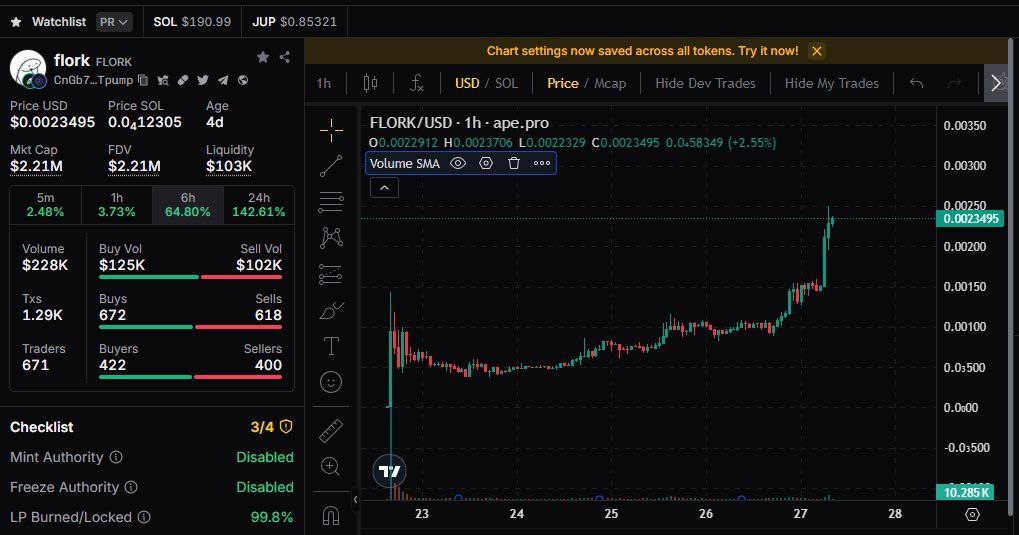
Task: Add flork to favorites with star icon
Action: (x=263, y=57)
